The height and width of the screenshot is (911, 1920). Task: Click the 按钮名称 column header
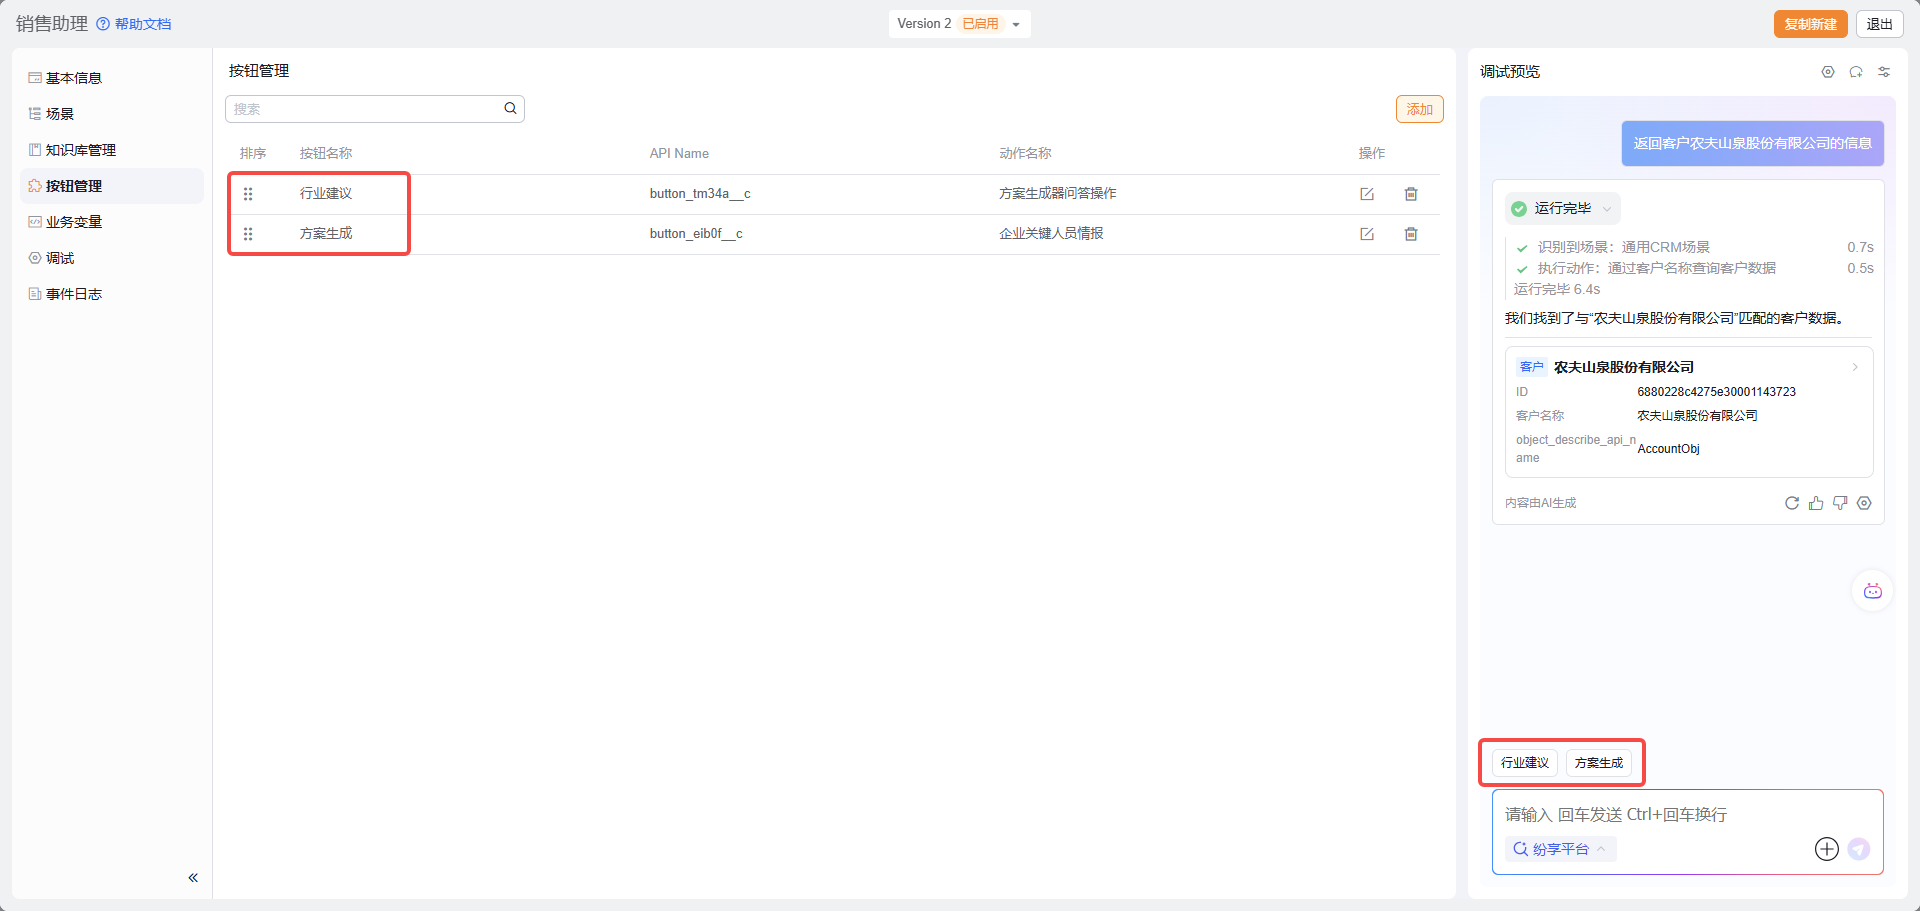tap(326, 154)
